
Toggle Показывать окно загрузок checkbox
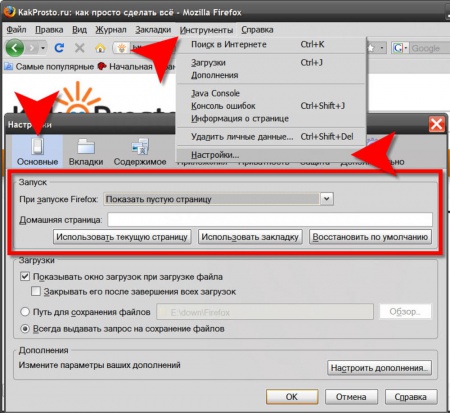coord(25,276)
